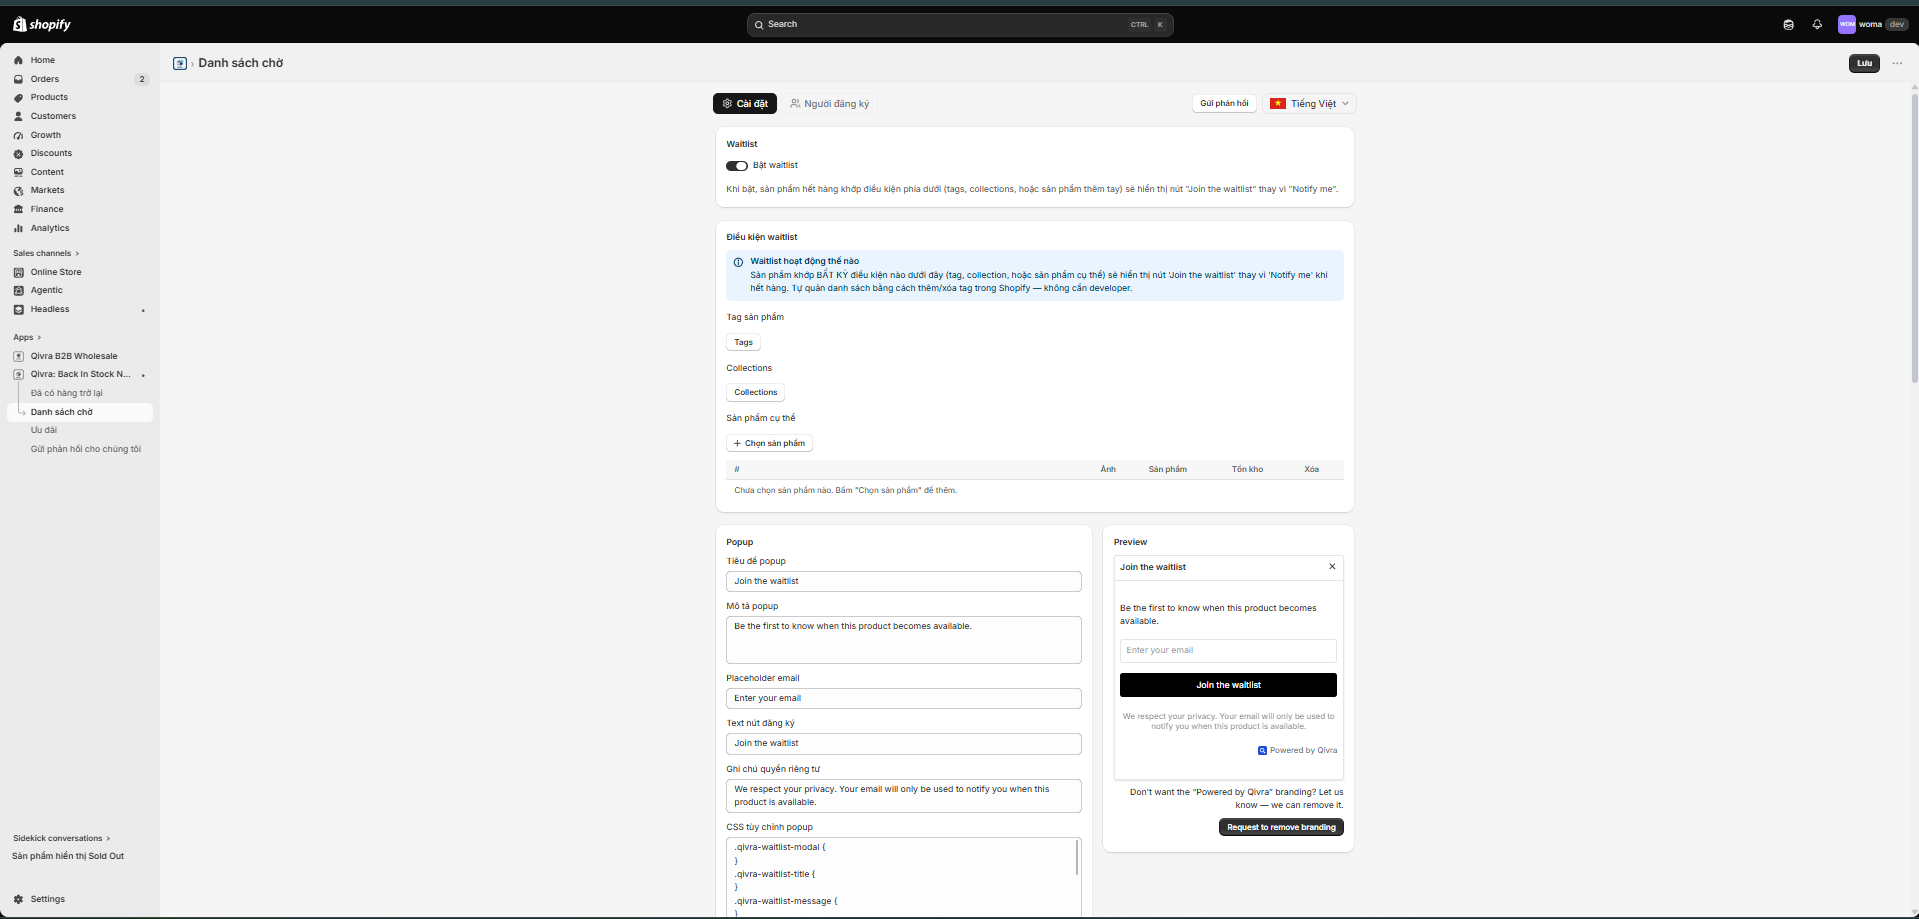Viewport: 1919px width, 919px height.
Task: Open Đã có hàng trở lại submenu
Action: pyautogui.click(x=66, y=393)
